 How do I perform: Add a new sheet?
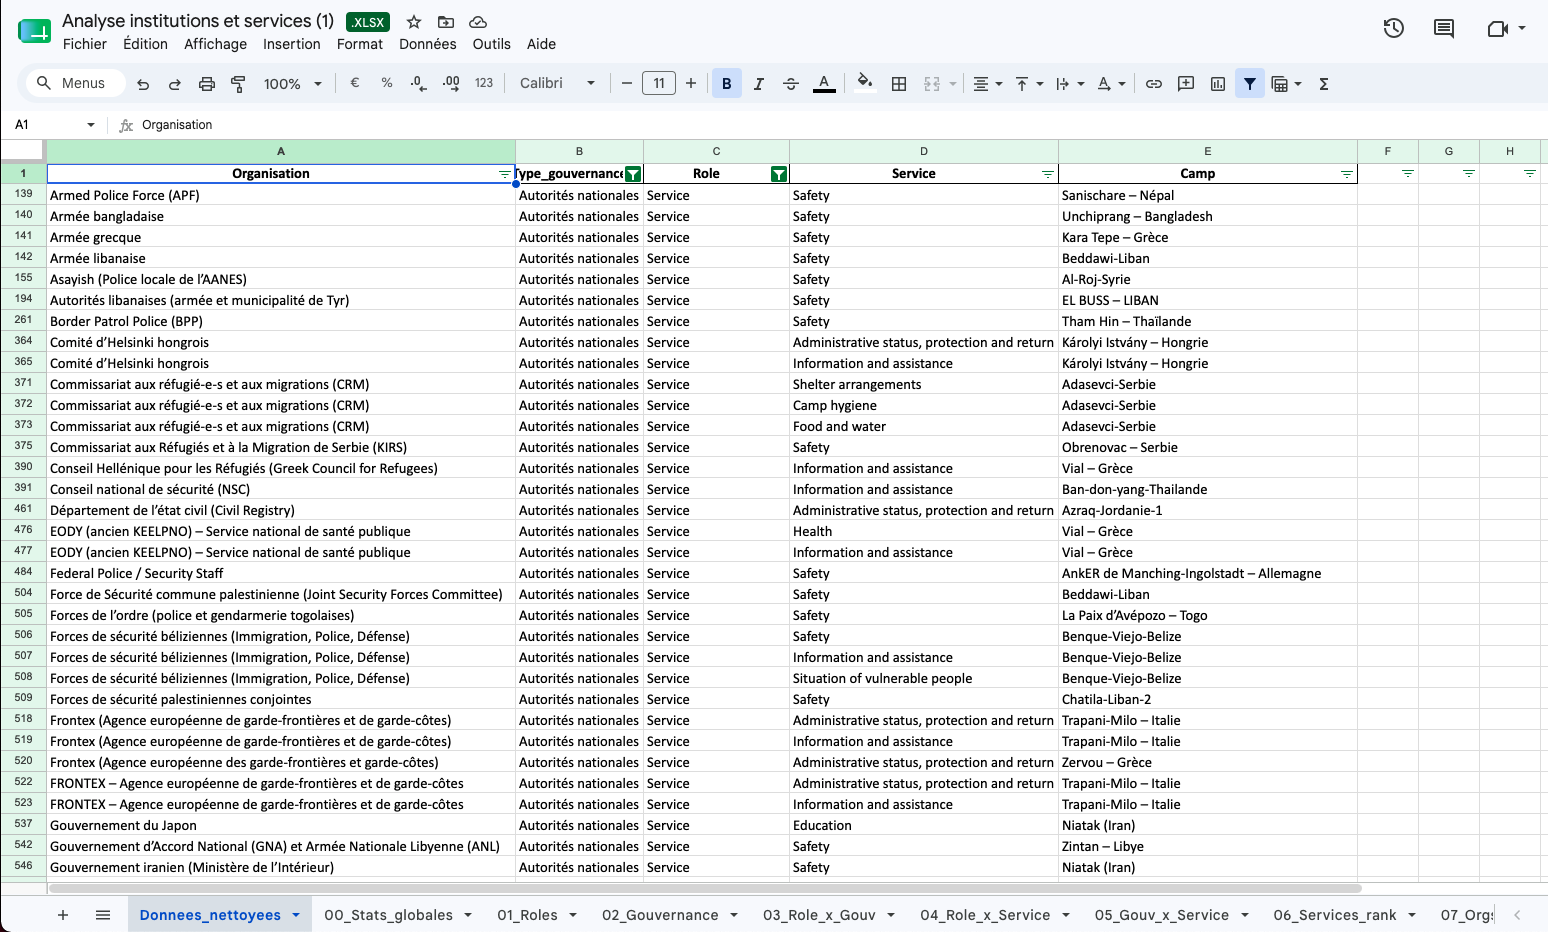(x=63, y=915)
